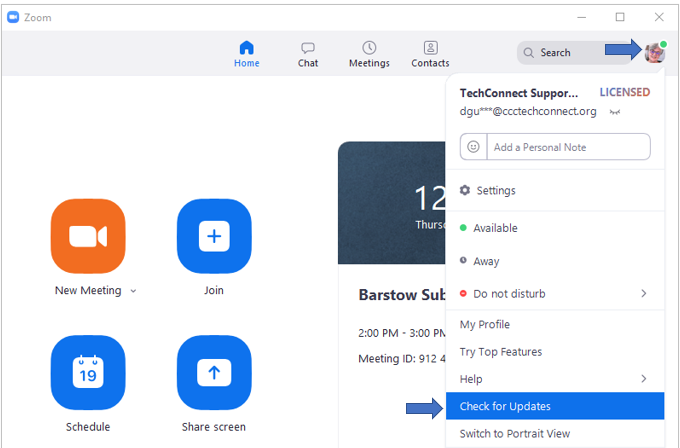This screenshot has width=680, height=448.
Task: Click the 2:00 PM - 3:00 PM meeting time
Action: (402, 333)
